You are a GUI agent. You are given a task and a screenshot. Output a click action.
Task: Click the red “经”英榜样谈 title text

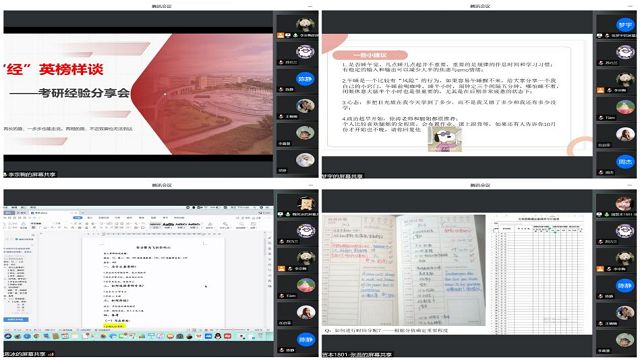53,69
